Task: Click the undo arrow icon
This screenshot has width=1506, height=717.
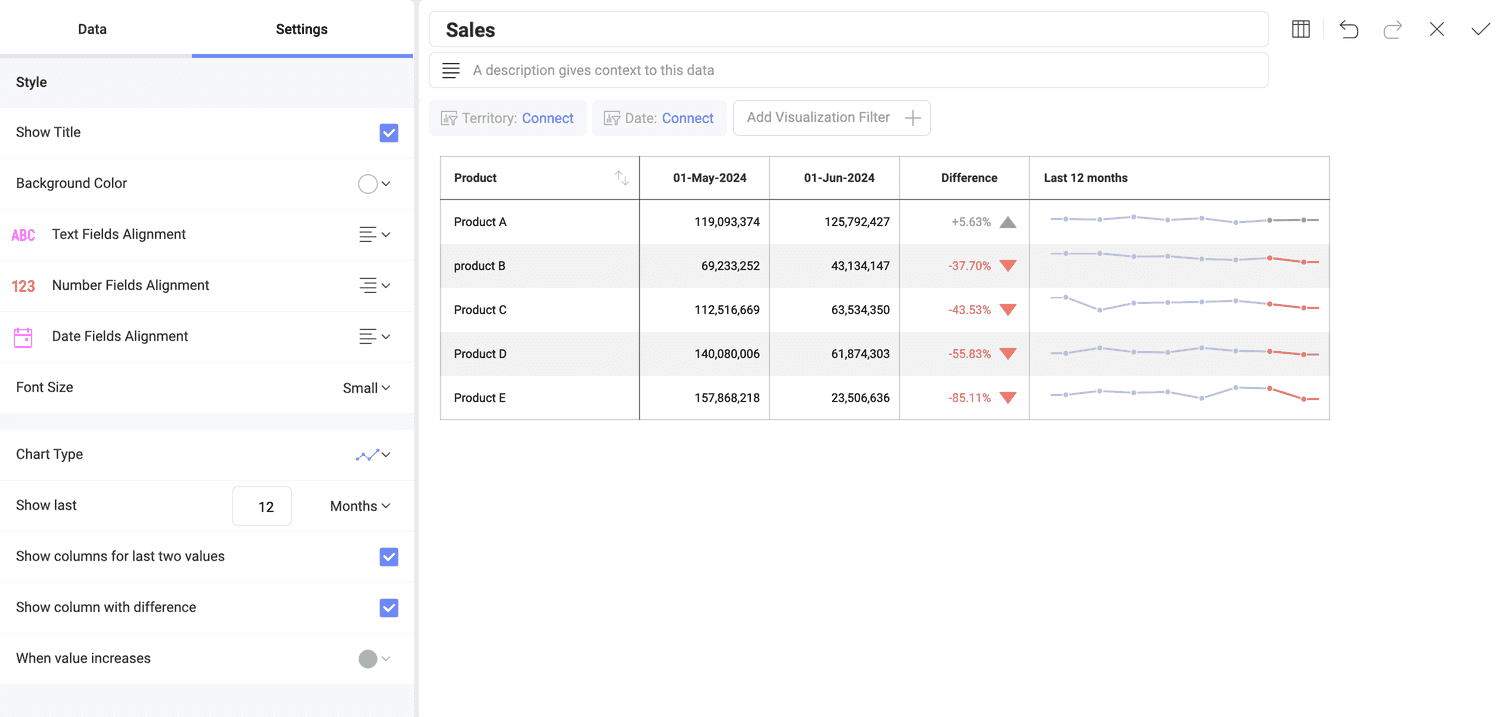Action: [1349, 29]
